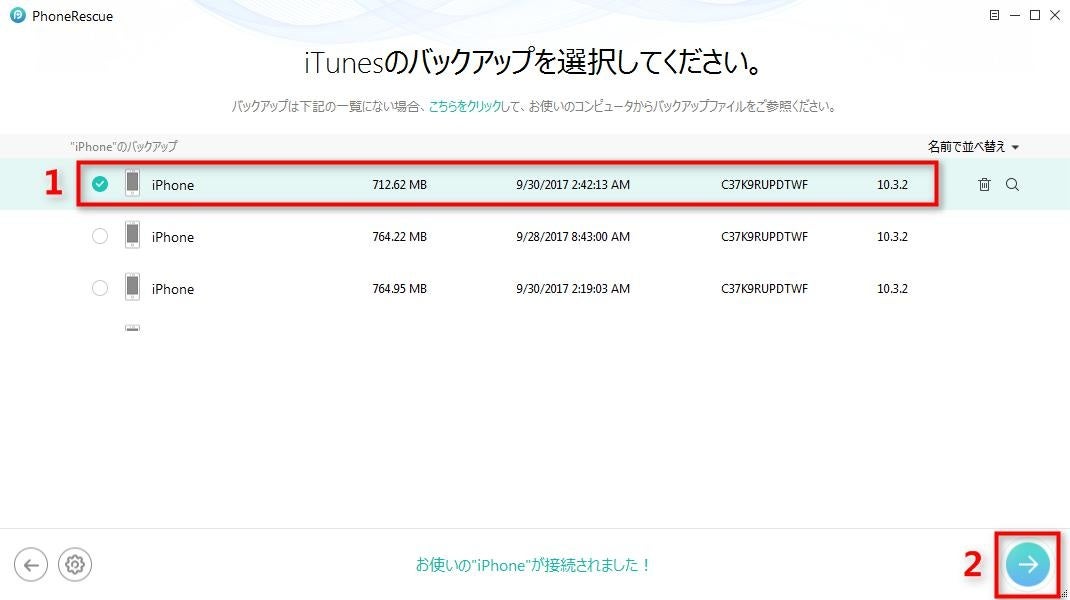1070x600 pixels.
Task: Select the 764.95 MB backup radio button
Action: point(100,288)
